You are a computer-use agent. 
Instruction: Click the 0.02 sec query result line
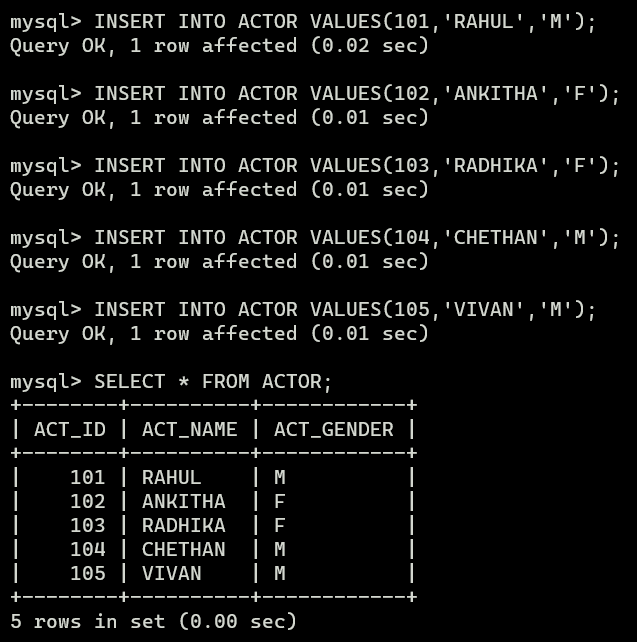[x=219, y=46]
